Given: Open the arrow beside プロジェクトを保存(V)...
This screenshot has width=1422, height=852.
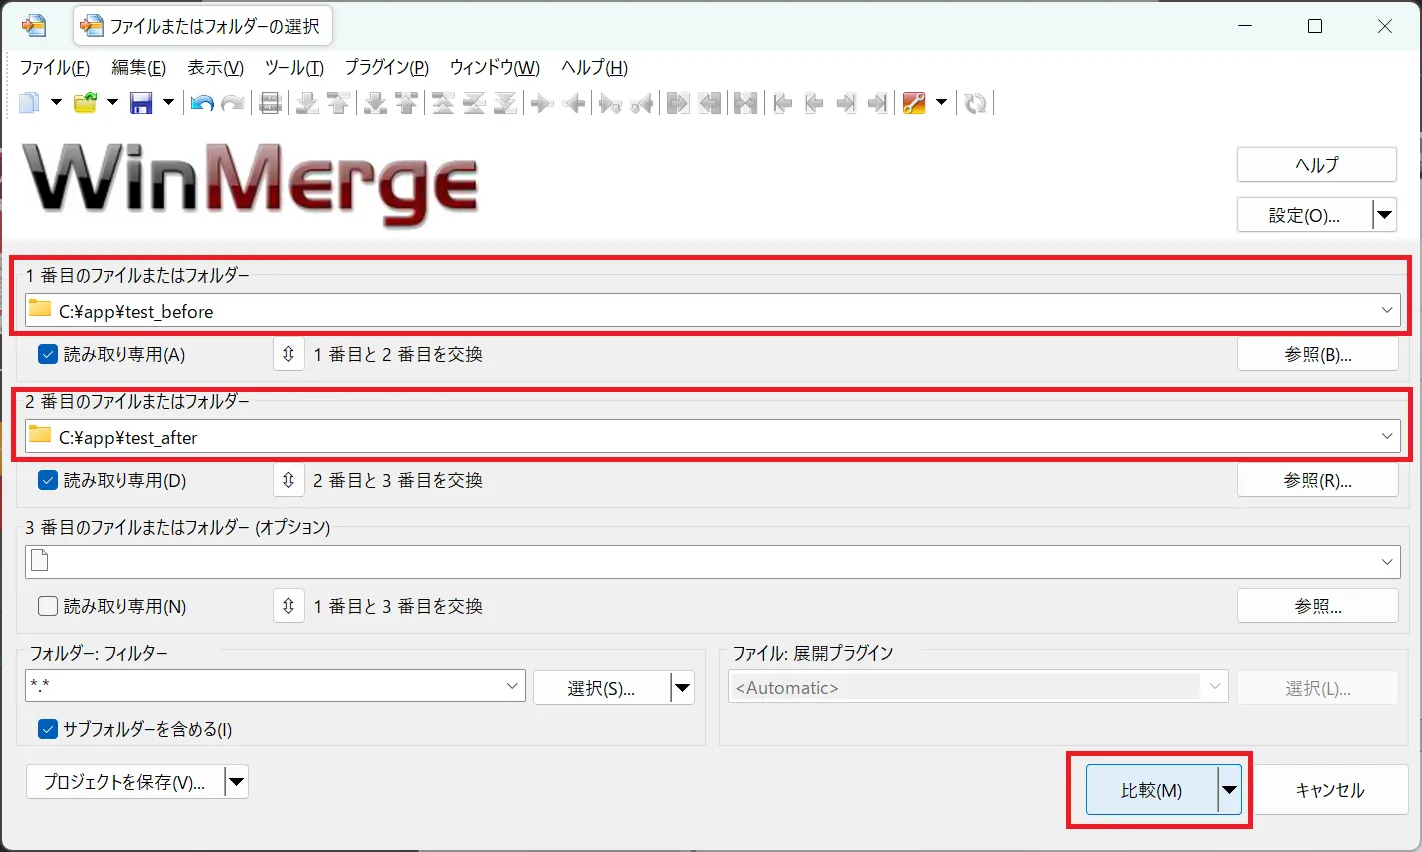Looking at the screenshot, I should pos(236,782).
